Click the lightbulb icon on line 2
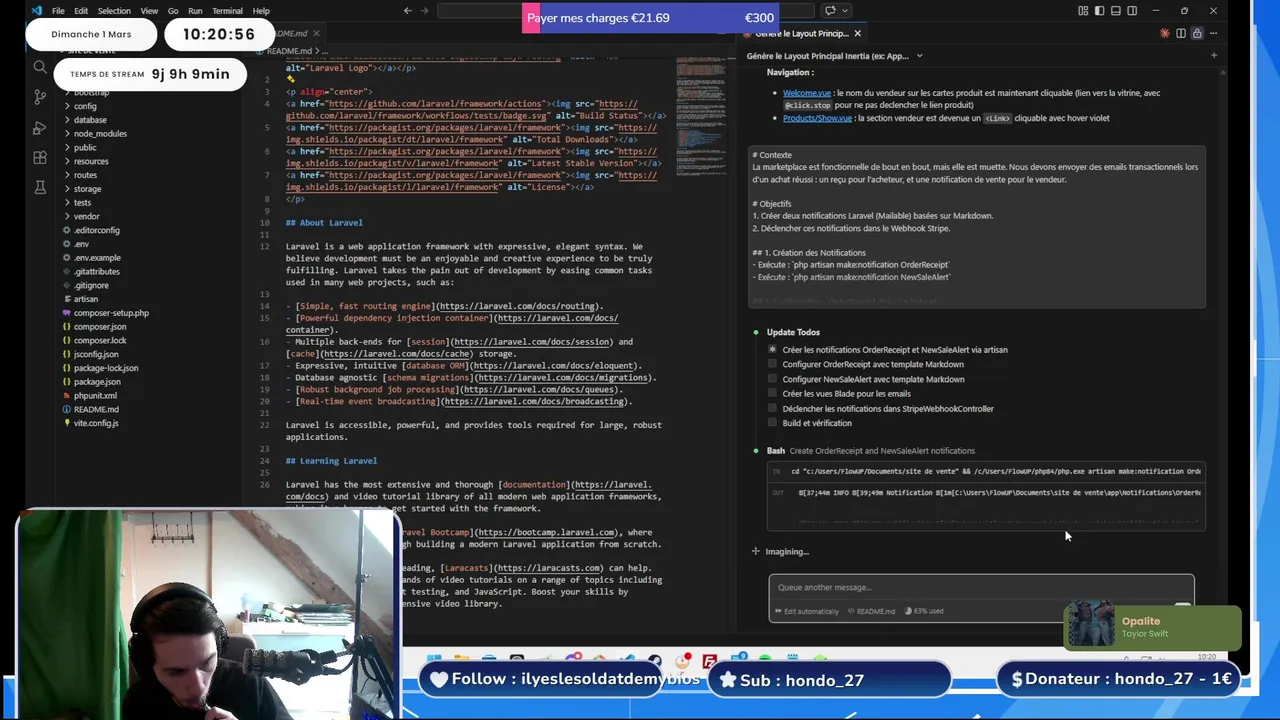1280x720 pixels. pos(291,79)
